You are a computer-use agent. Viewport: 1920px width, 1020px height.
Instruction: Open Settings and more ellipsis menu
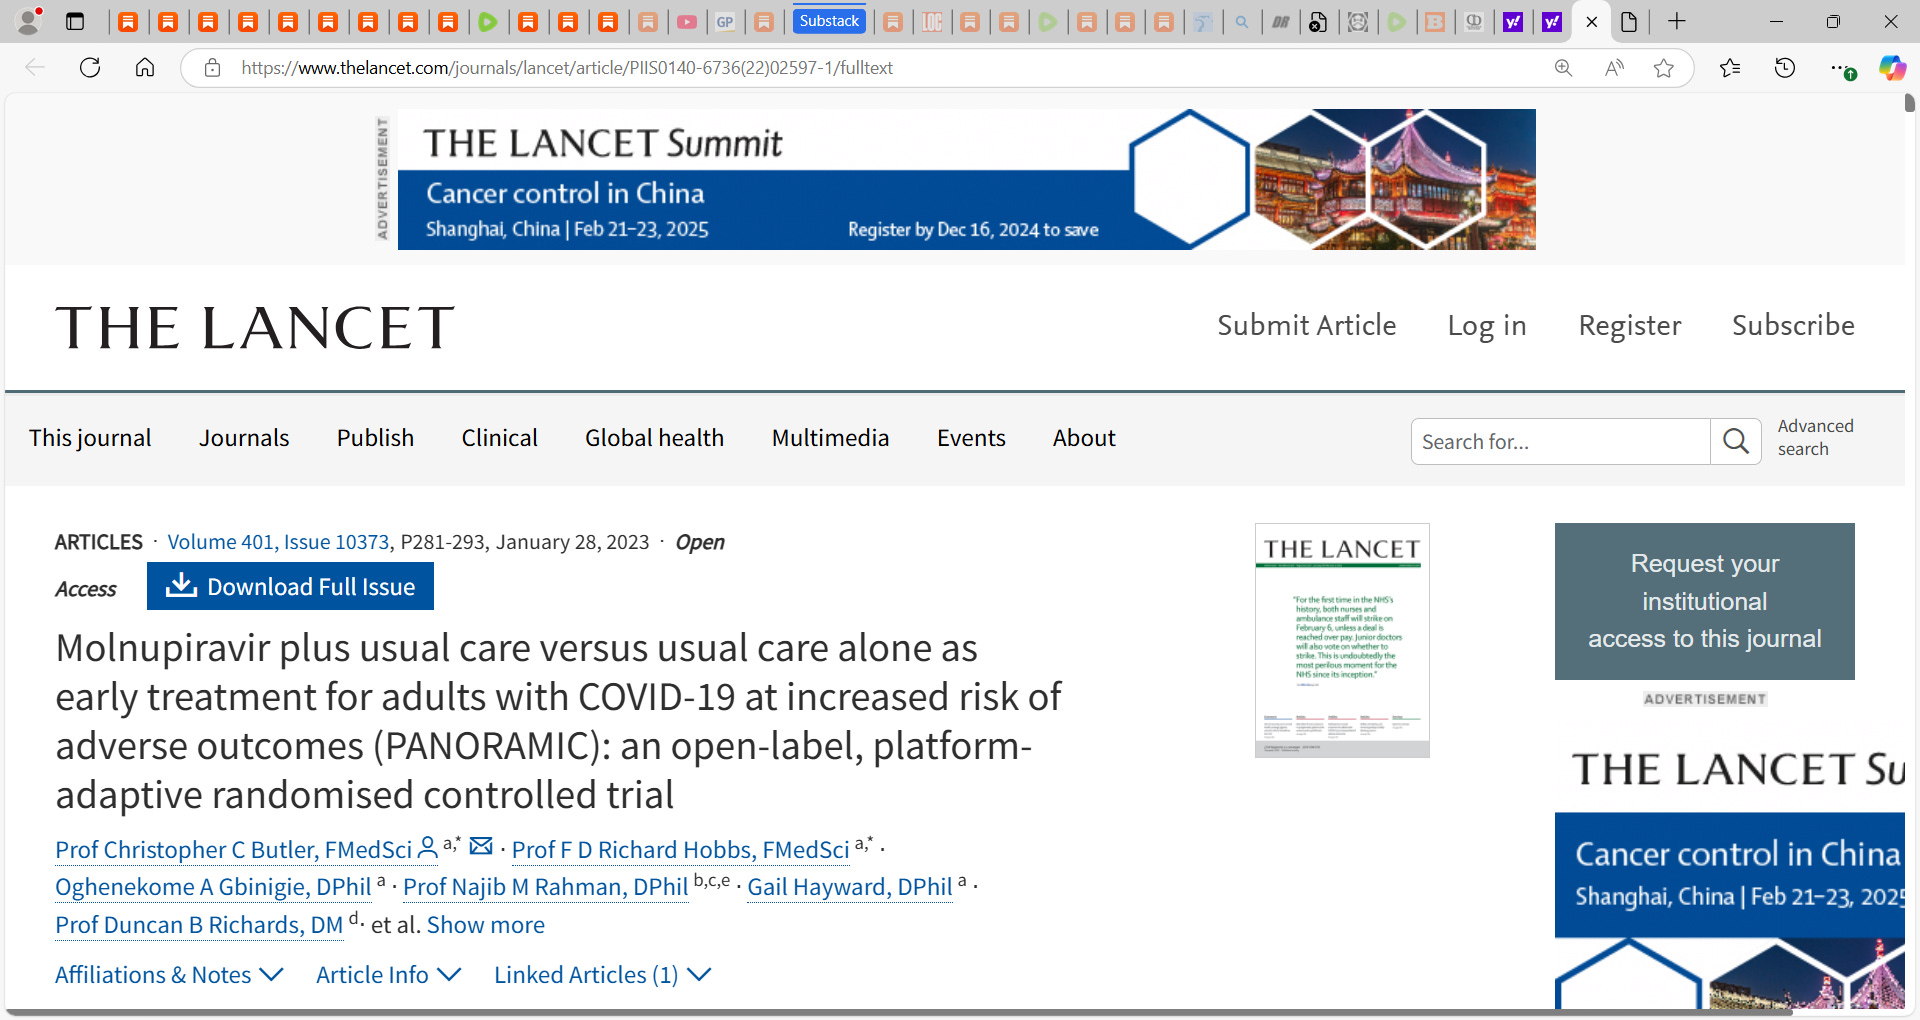(x=1841, y=68)
